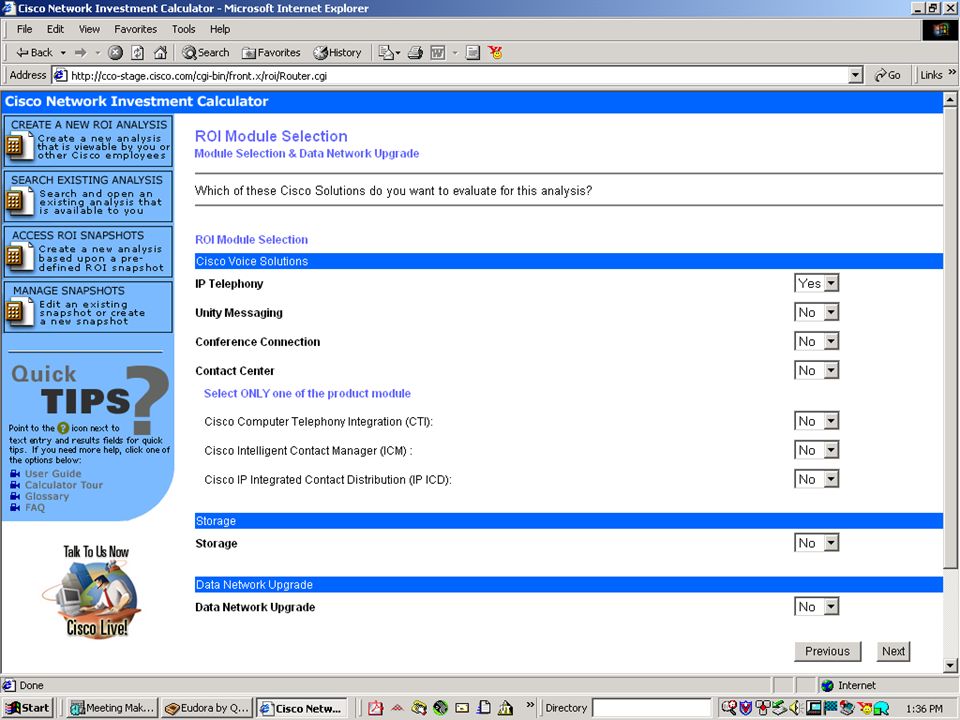Viewport: 960px width, 720px height.
Task: Switch to Eudora taskbar button
Action: tap(207, 708)
